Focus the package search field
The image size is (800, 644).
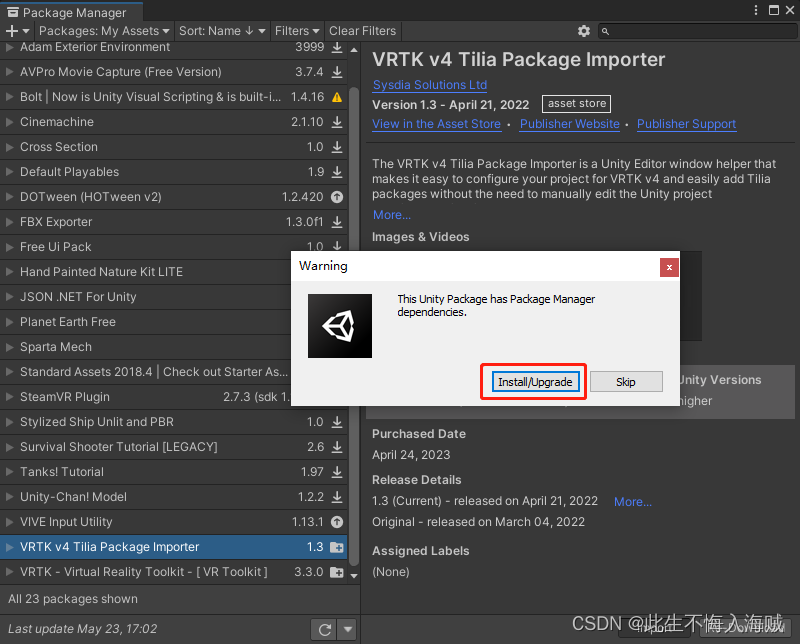click(698, 31)
